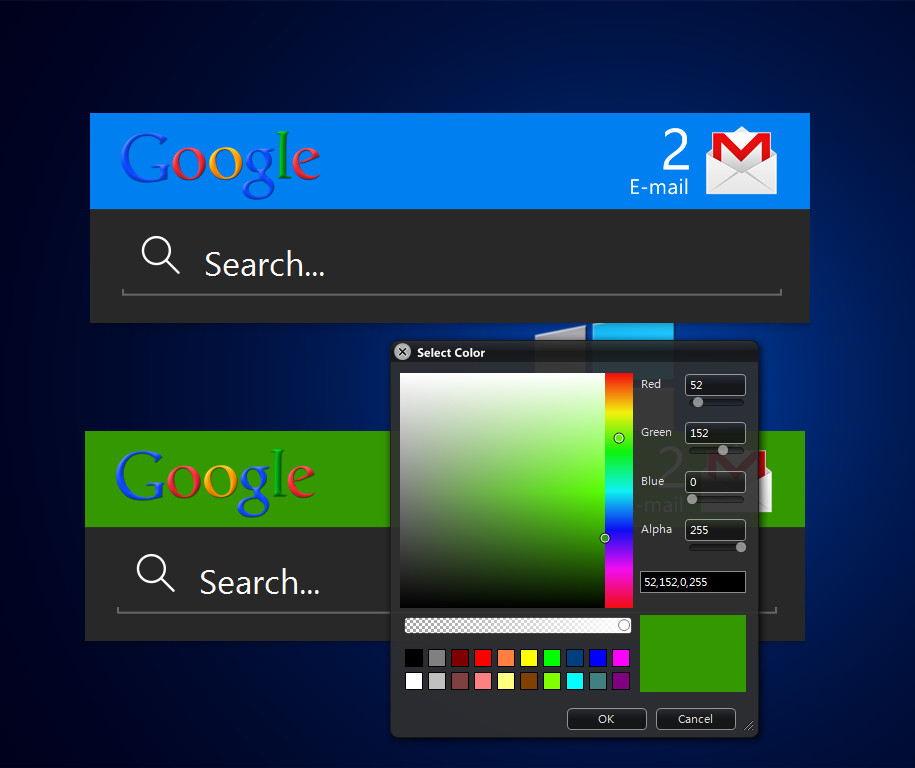The height and width of the screenshot is (768, 915).
Task: Pick the bright yellow color swatch
Action: (529, 658)
